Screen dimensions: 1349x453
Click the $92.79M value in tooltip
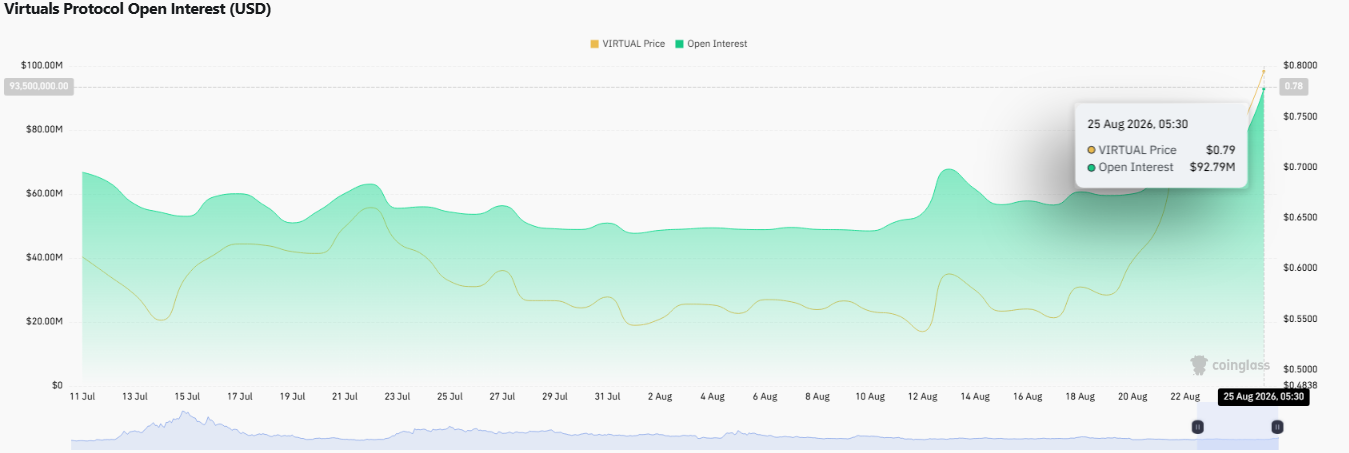[1212, 167]
